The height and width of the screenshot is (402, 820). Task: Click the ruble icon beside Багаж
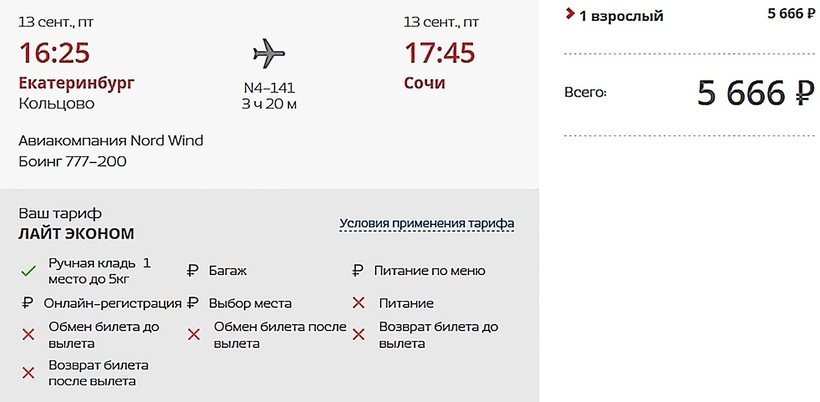coord(192,271)
